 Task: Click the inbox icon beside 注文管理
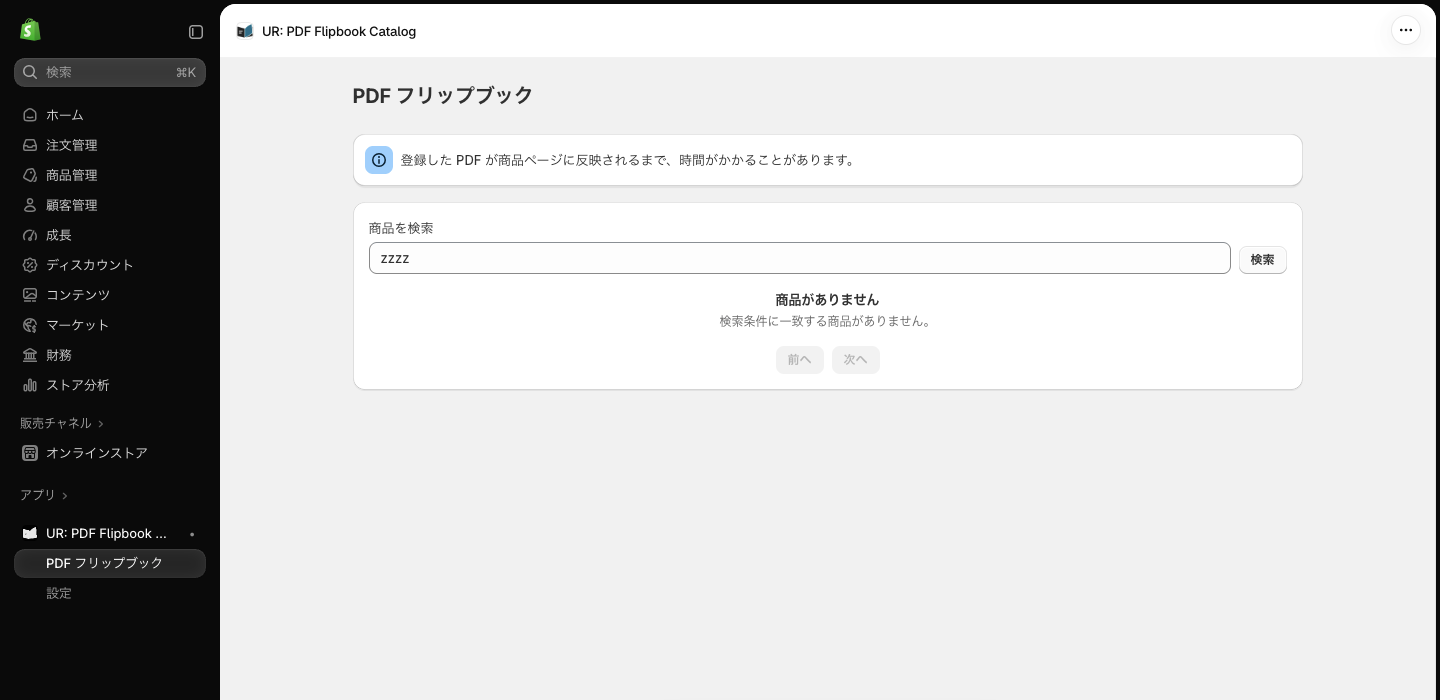coord(30,145)
